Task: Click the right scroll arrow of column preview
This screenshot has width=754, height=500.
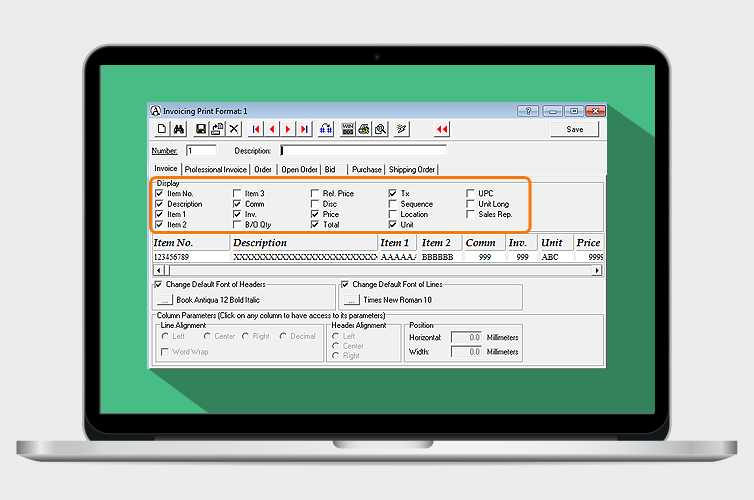Action: click(597, 270)
